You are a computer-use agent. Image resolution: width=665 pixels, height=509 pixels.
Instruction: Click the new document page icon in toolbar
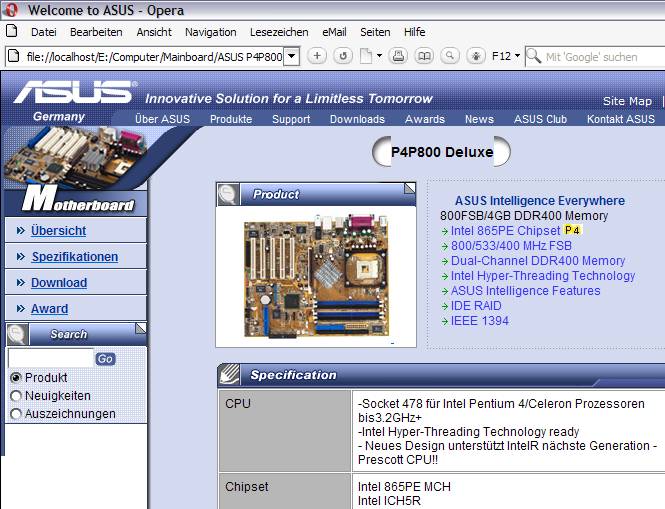tap(366, 56)
